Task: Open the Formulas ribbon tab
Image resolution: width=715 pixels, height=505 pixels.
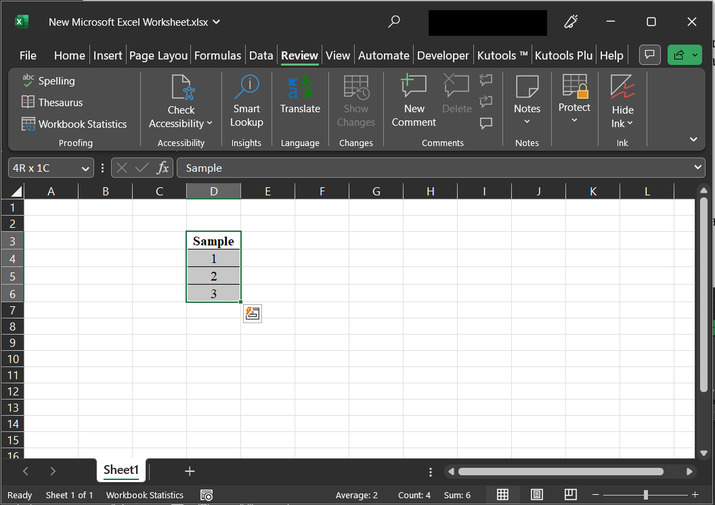Action: pos(217,55)
